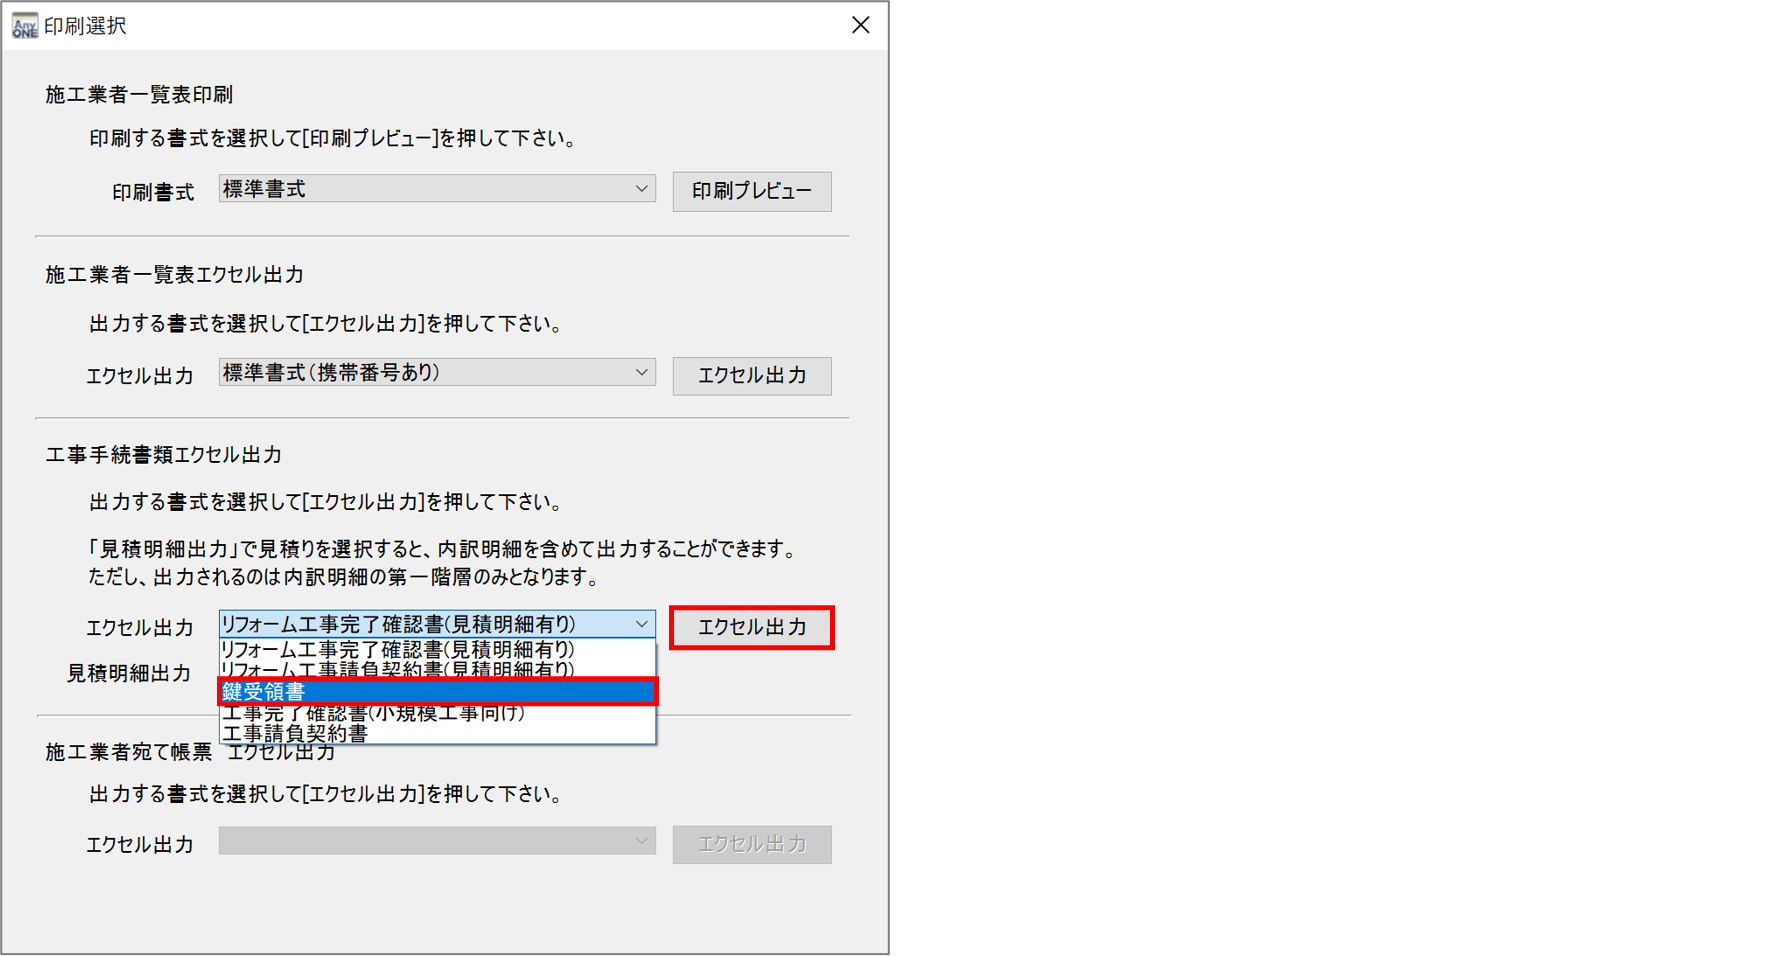Choose 工事請負契約書 from the dropdown list
This screenshot has width=1773, height=956.
(x=296, y=734)
